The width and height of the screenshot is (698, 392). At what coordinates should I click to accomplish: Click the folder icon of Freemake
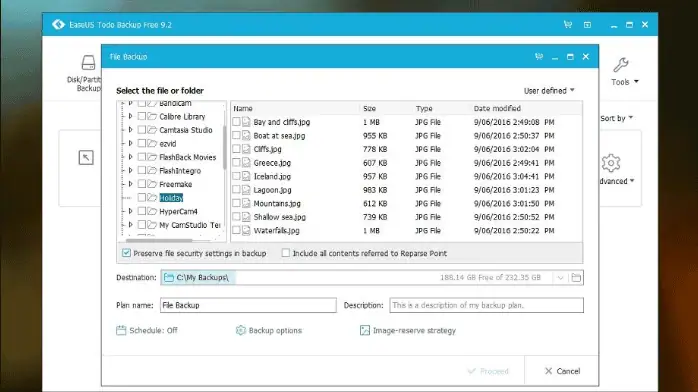tap(152, 184)
